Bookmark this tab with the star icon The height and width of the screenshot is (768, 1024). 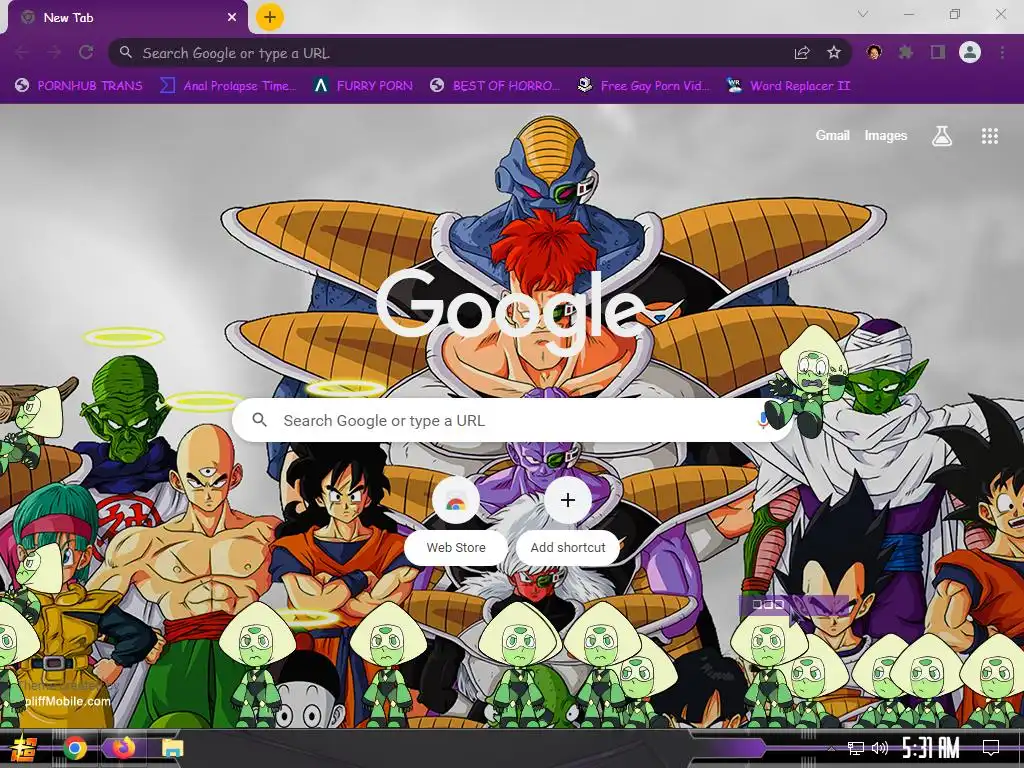point(834,53)
